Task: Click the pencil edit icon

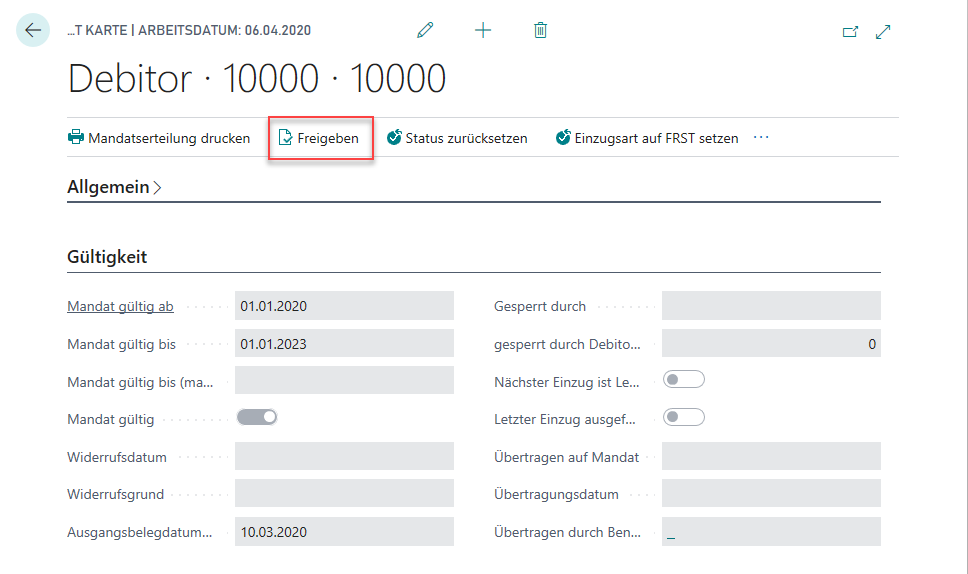Action: pyautogui.click(x=425, y=31)
